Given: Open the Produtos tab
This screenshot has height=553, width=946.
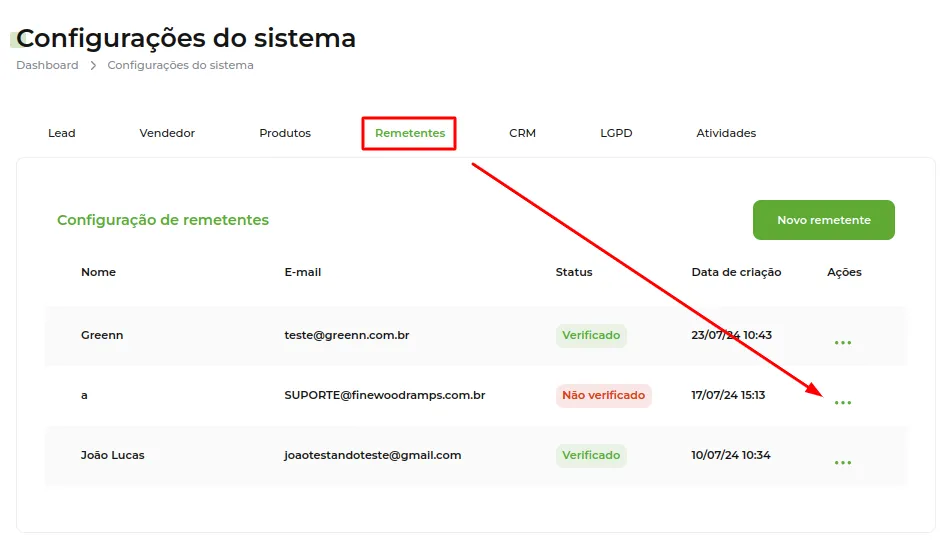Looking at the screenshot, I should (x=285, y=133).
